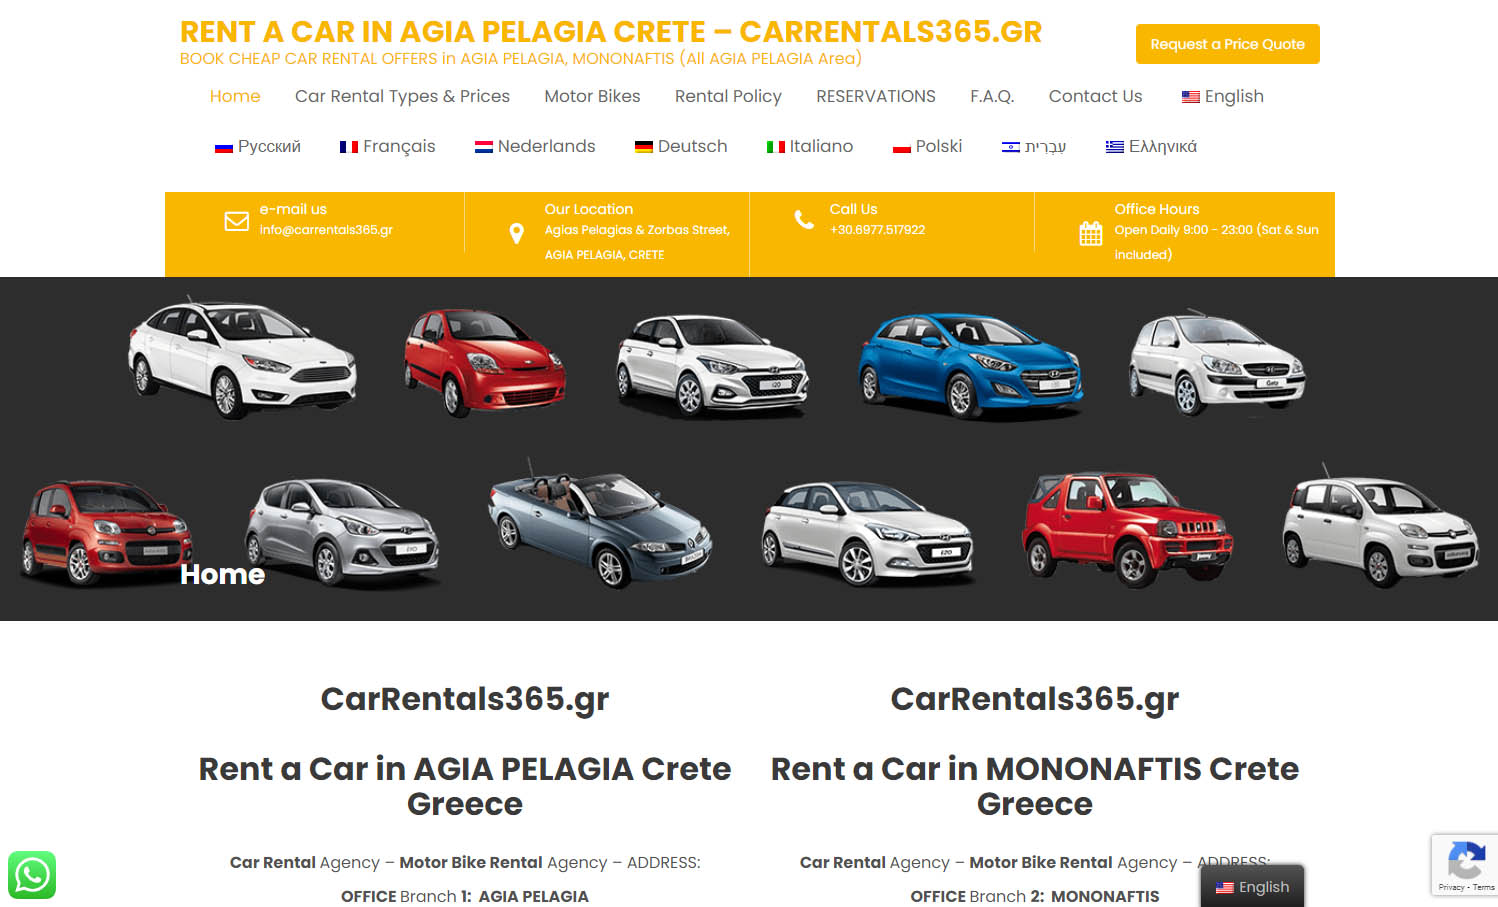Open the Rental Policy menu item
This screenshot has width=1498, height=907.
tap(728, 96)
